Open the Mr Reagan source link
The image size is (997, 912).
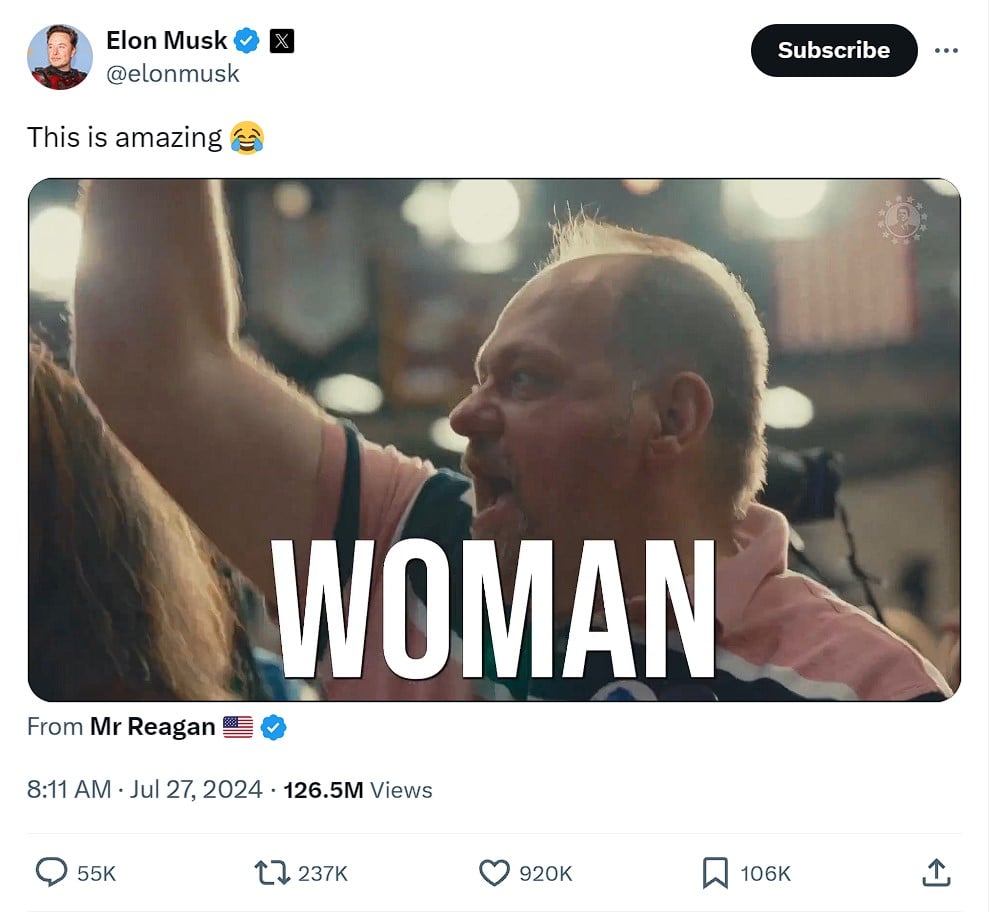pyautogui.click(x=153, y=726)
